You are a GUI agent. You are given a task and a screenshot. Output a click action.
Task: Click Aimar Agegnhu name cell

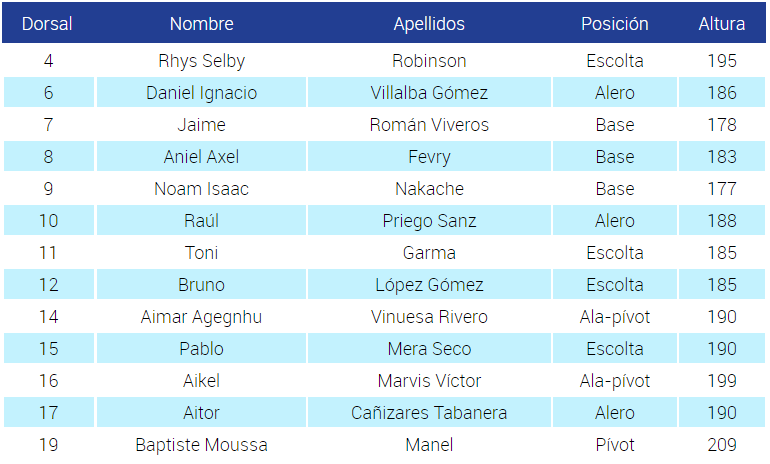tap(201, 317)
